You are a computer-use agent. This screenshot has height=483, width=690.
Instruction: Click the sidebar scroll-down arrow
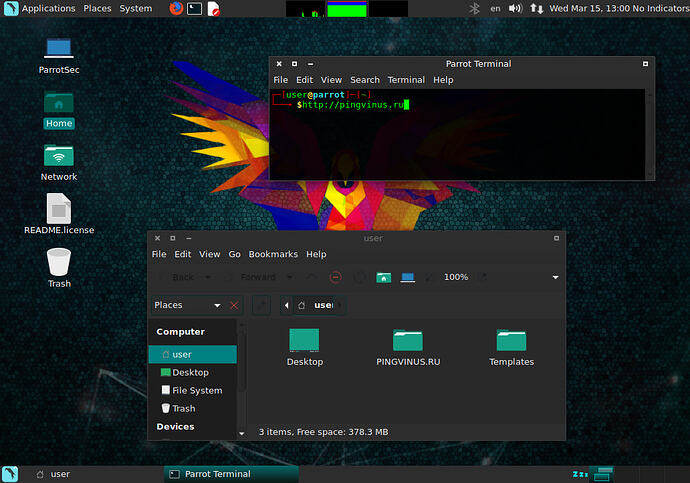(x=242, y=434)
